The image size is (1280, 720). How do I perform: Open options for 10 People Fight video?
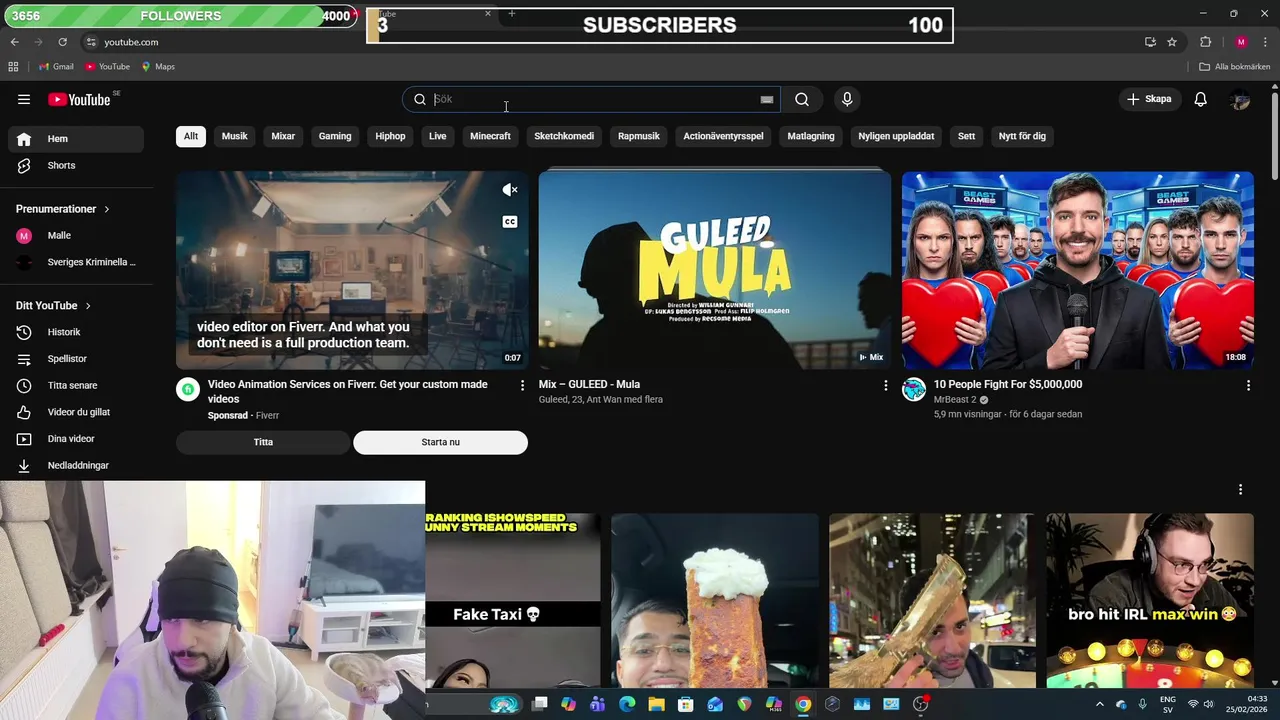[x=1248, y=385]
